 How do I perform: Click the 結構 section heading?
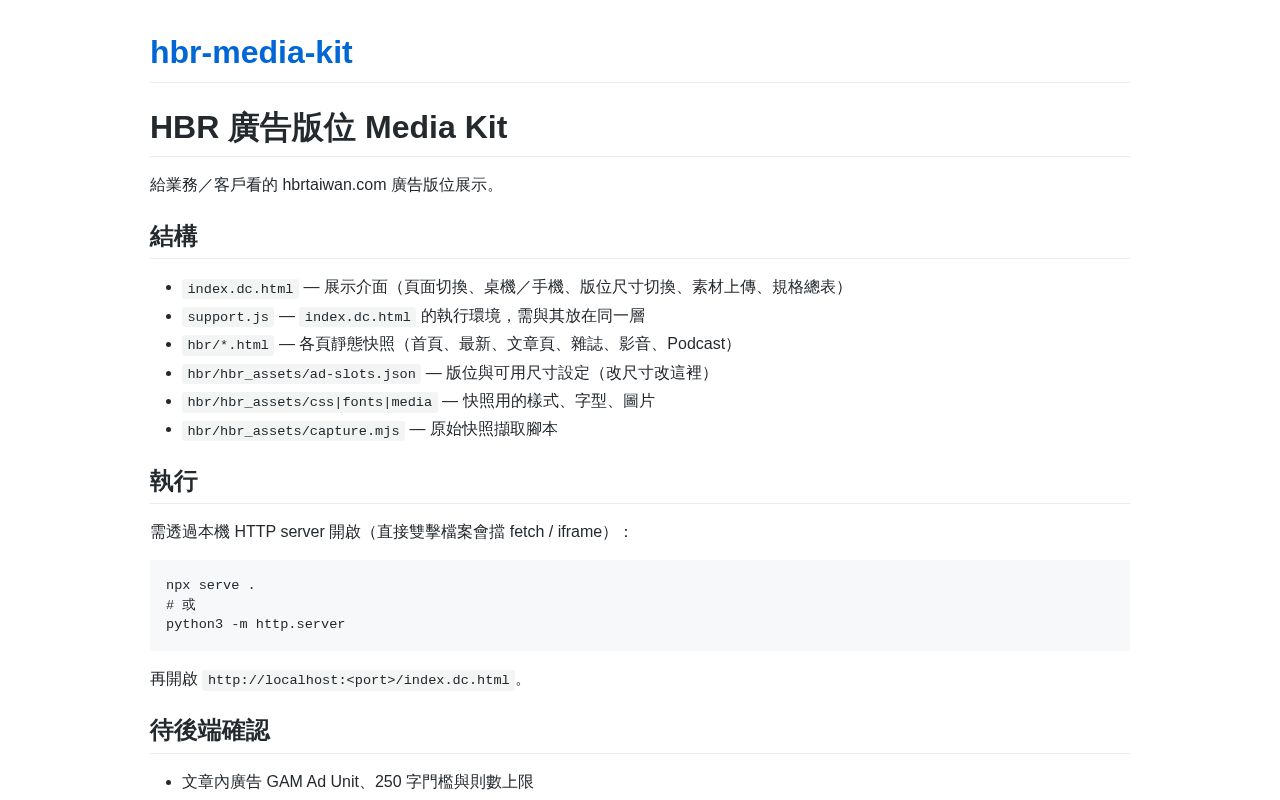[x=174, y=237]
